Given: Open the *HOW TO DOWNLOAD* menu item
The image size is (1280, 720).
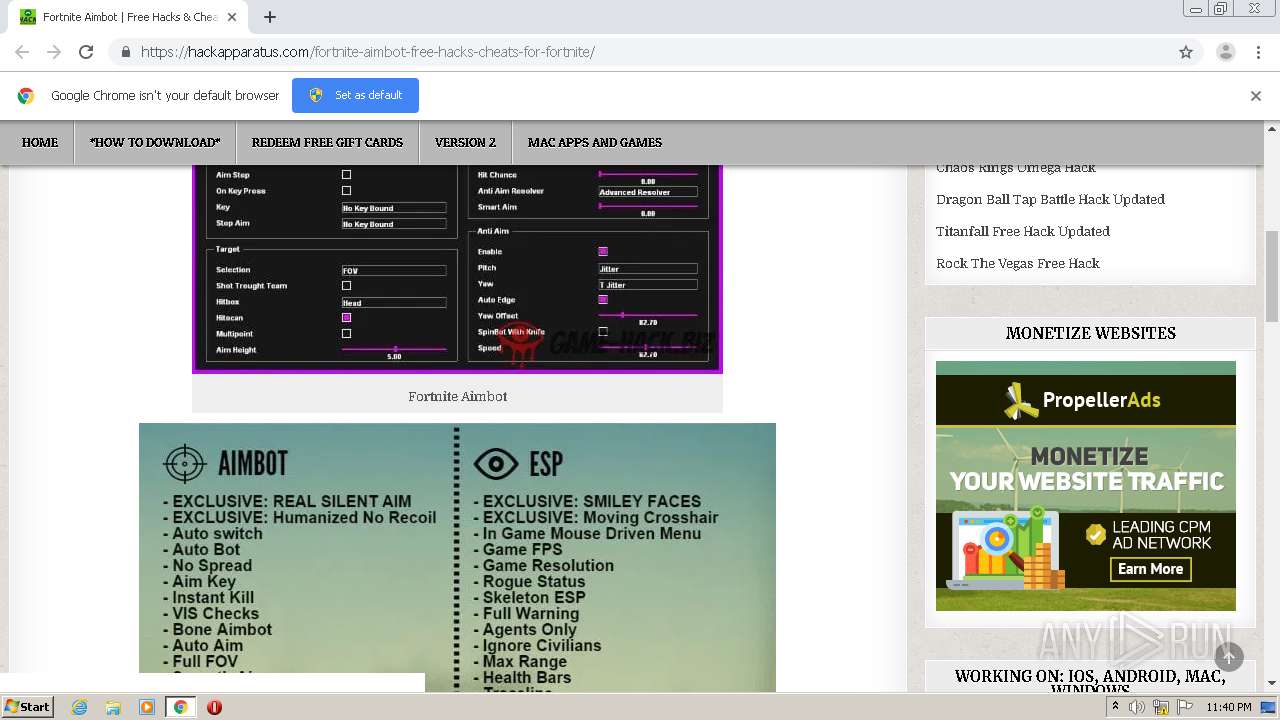Looking at the screenshot, I should pyautogui.click(x=155, y=142).
